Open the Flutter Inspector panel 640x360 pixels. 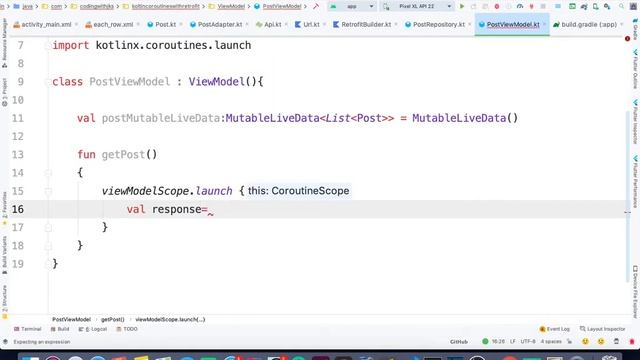[x=635, y=122]
